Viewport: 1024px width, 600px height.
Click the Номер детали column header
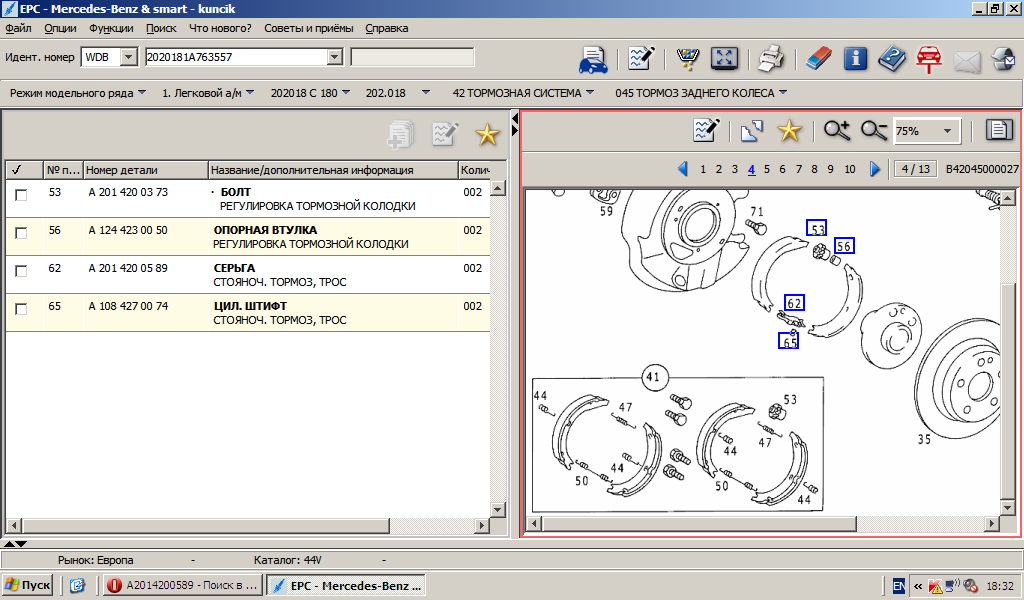[x=146, y=170]
